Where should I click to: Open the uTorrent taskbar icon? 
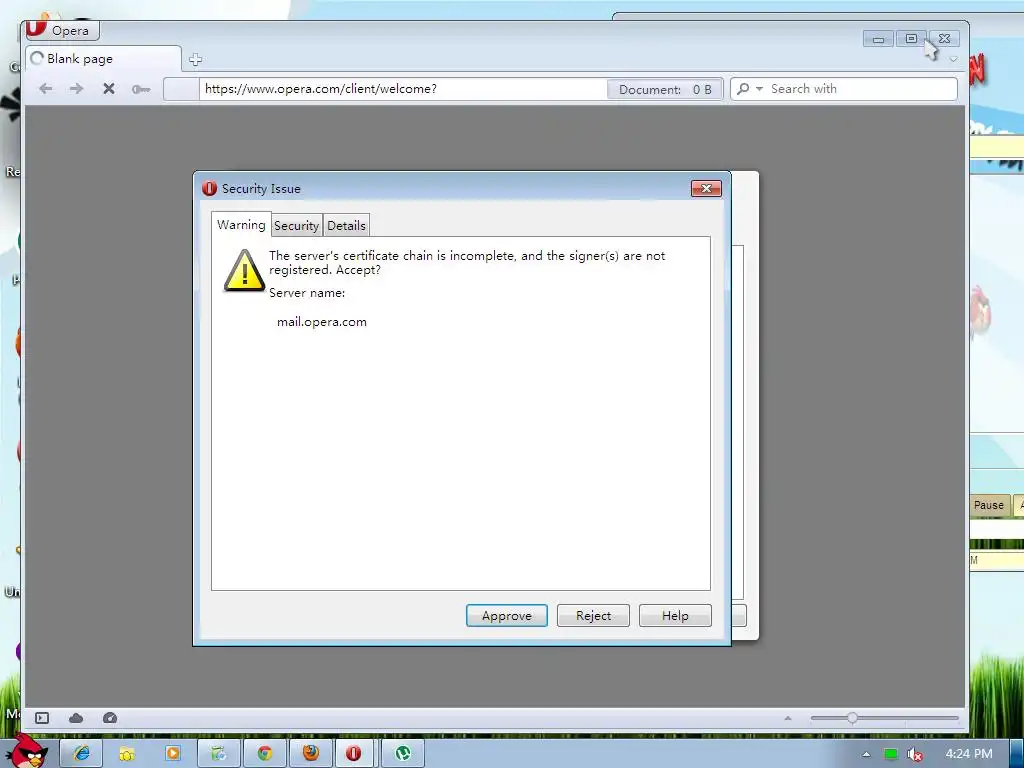click(x=403, y=754)
